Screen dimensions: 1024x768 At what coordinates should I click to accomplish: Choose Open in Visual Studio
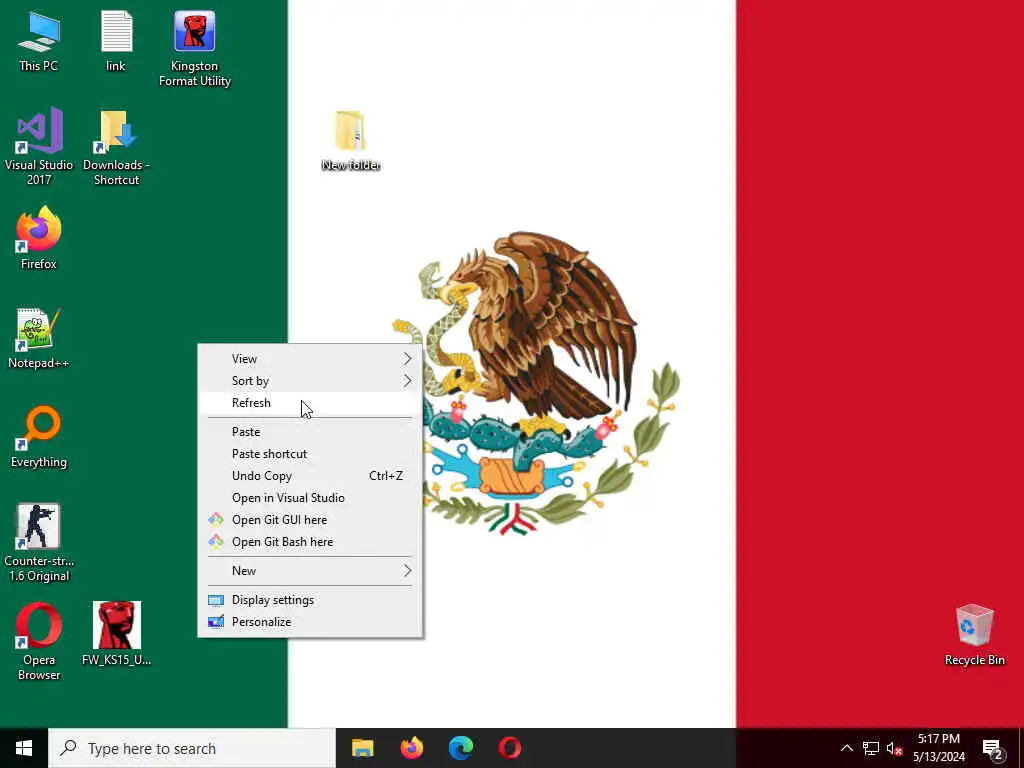(310, 498)
